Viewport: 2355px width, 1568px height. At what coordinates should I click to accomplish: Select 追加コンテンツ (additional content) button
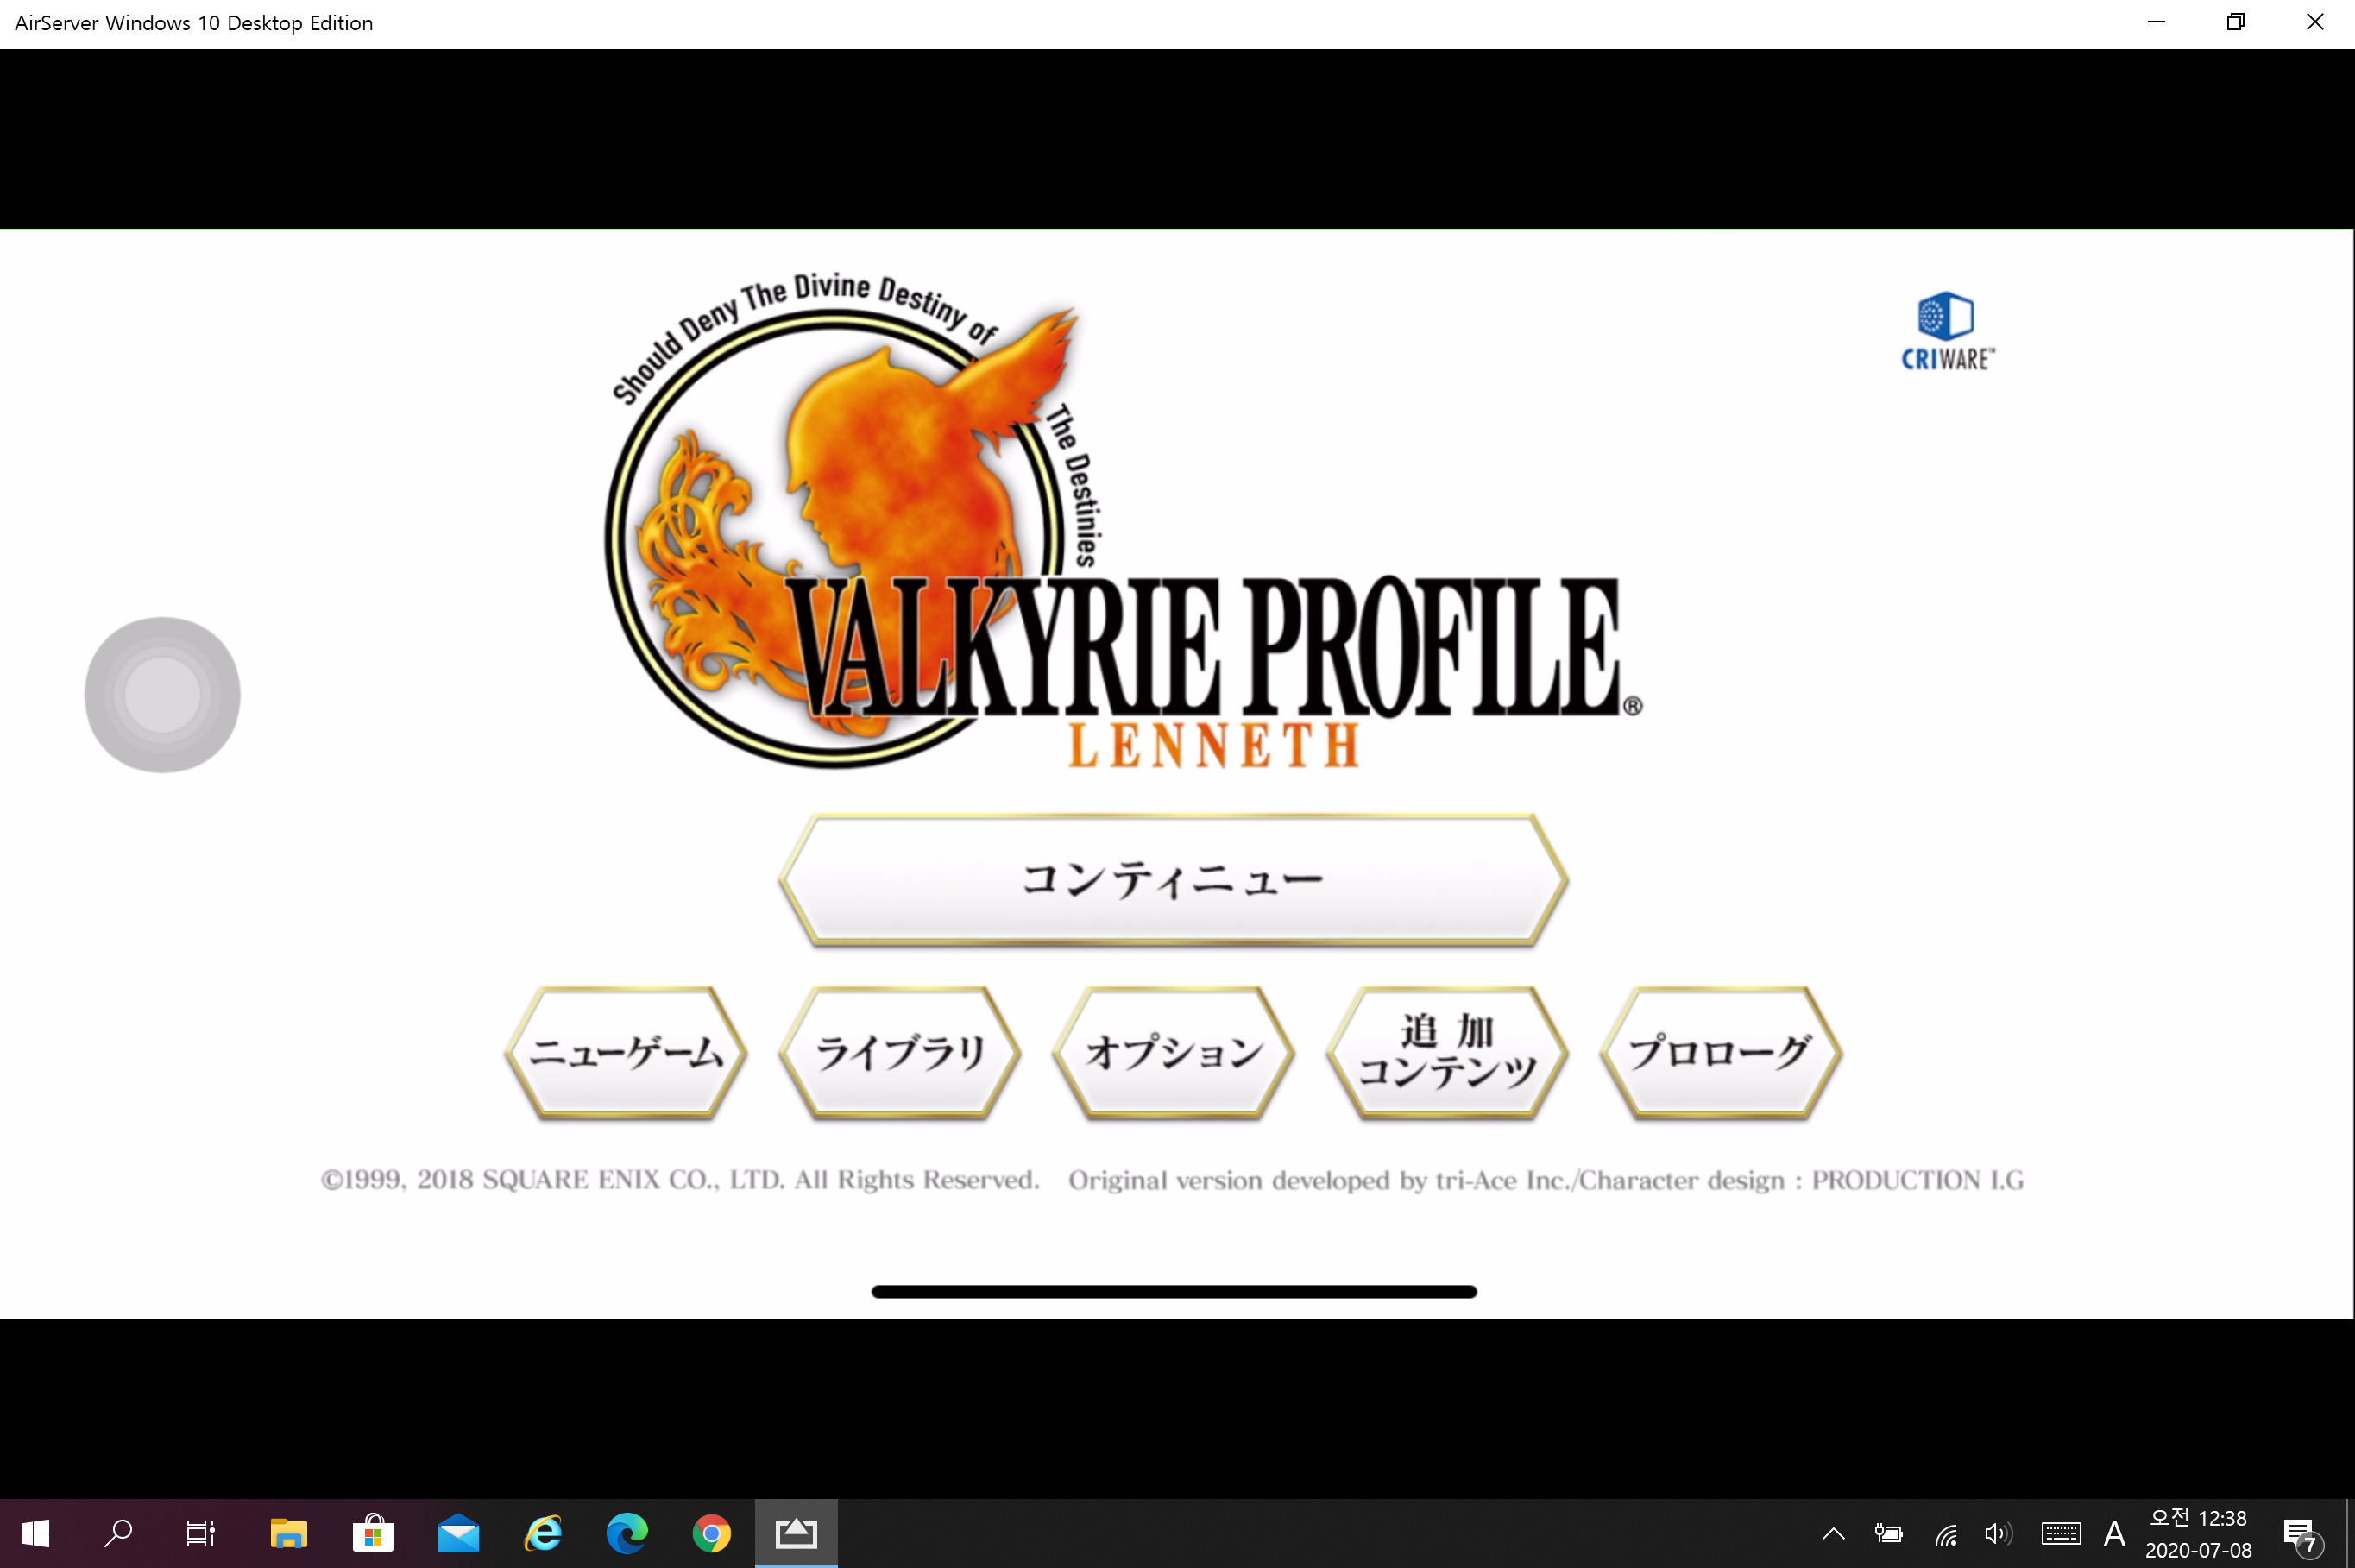[1447, 1053]
